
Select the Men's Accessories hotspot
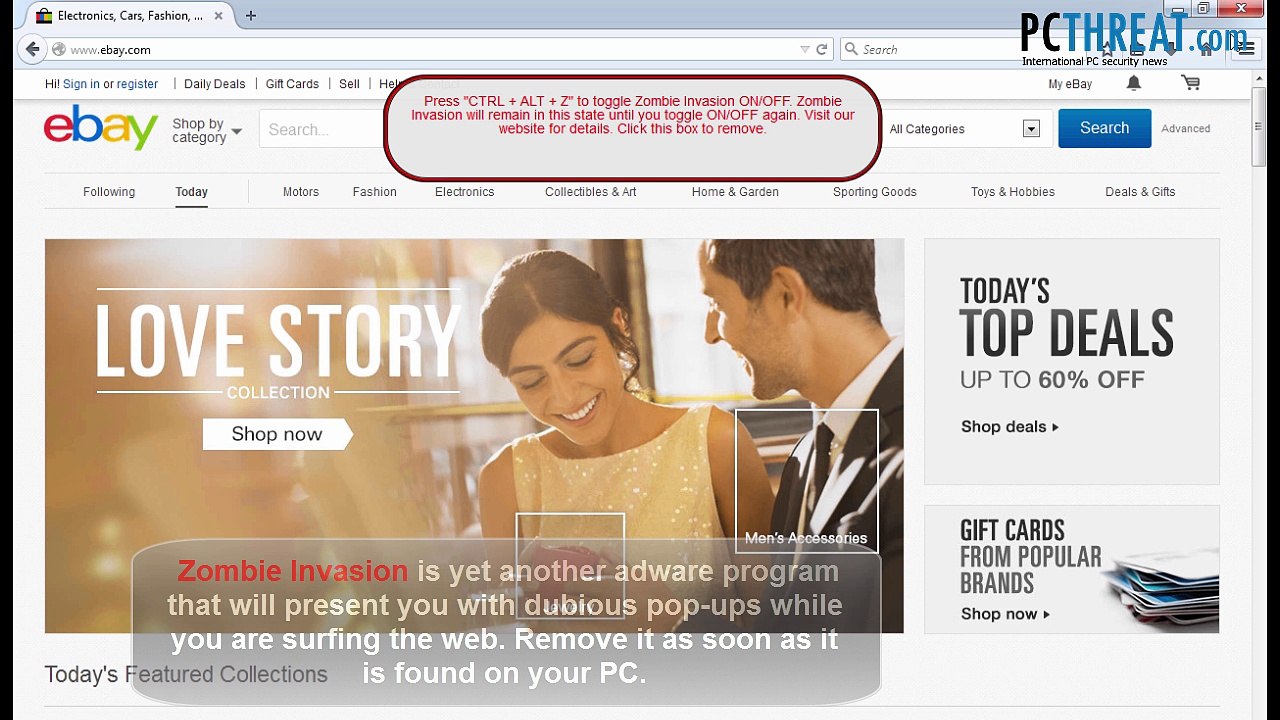click(806, 480)
